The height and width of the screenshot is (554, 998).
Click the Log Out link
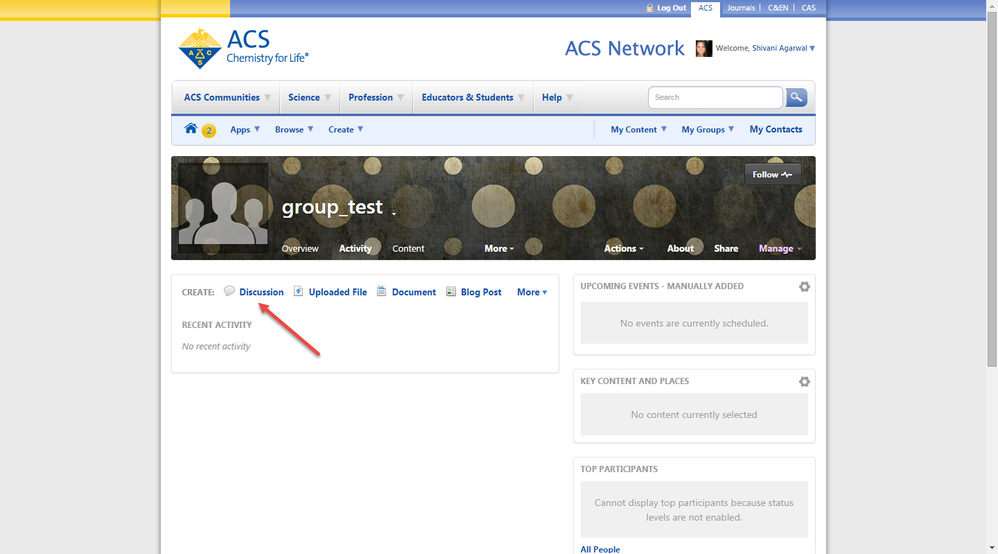pyautogui.click(x=671, y=8)
